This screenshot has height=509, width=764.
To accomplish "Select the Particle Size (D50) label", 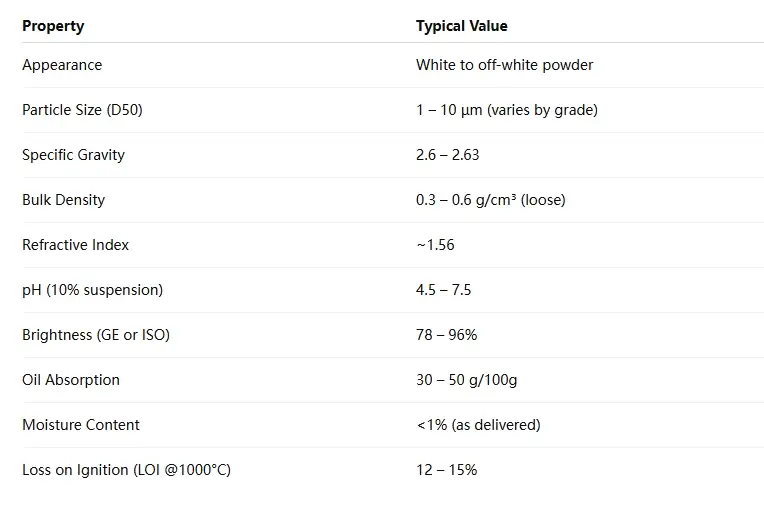I will click(x=82, y=110).
